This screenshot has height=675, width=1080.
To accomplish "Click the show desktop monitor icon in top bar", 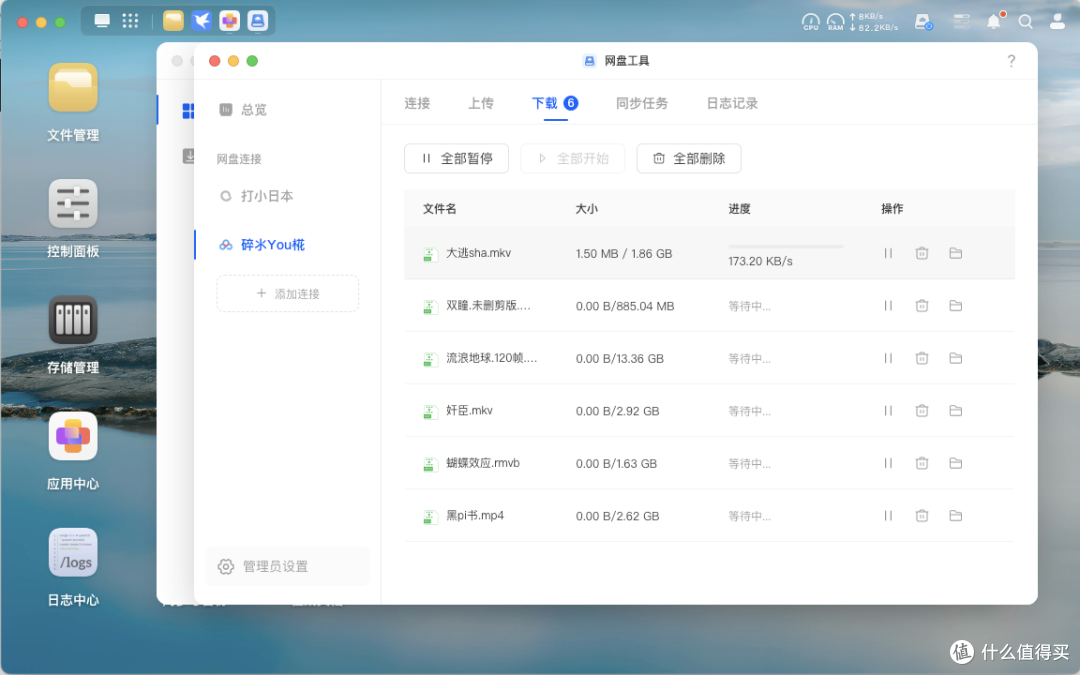I will (x=102, y=21).
